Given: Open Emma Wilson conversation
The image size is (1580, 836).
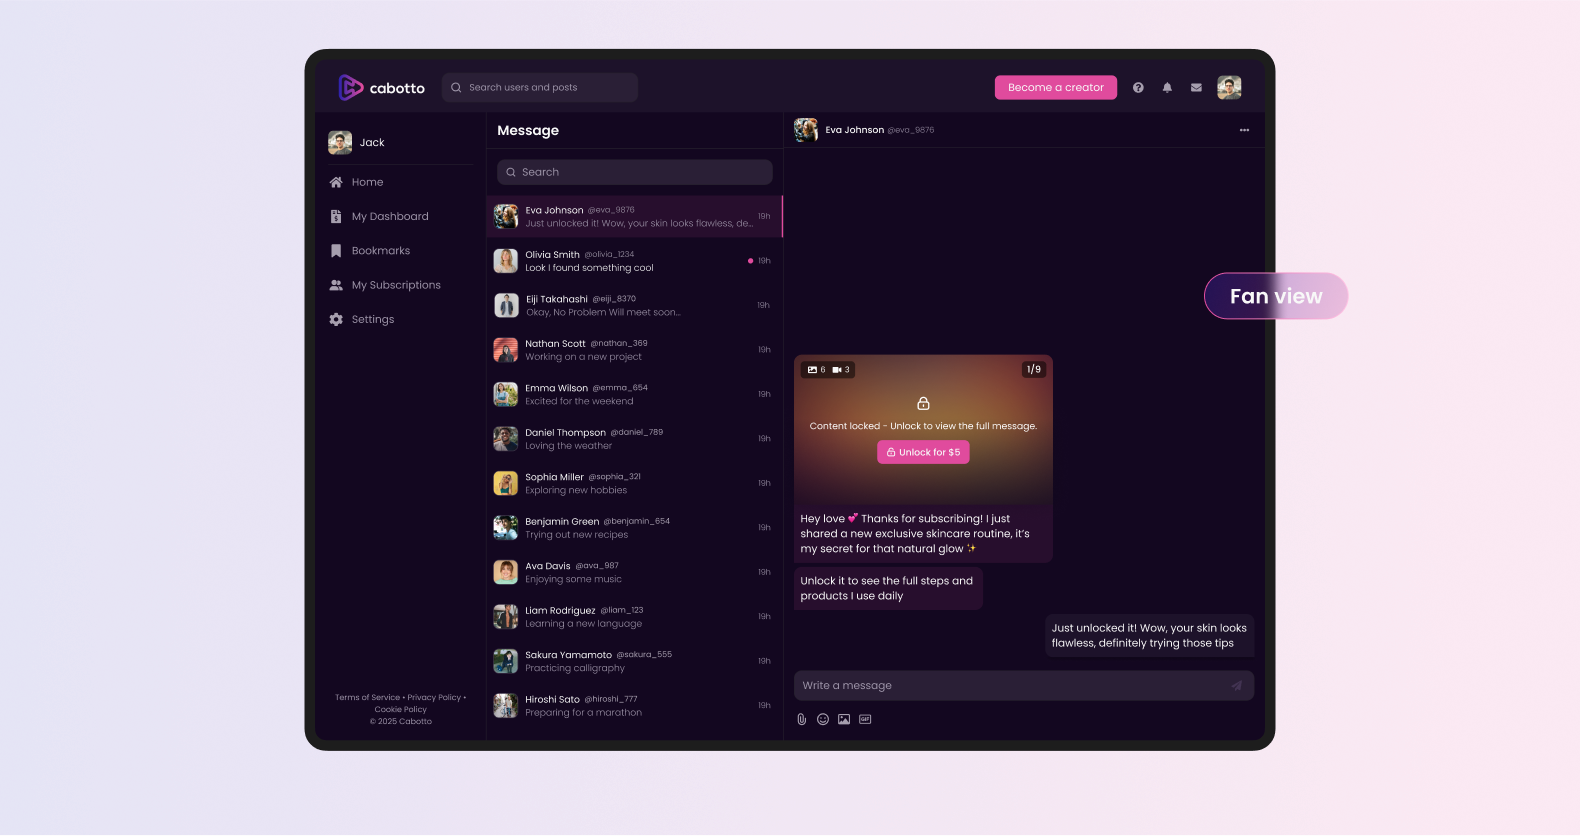Looking at the screenshot, I should click(x=634, y=395).
